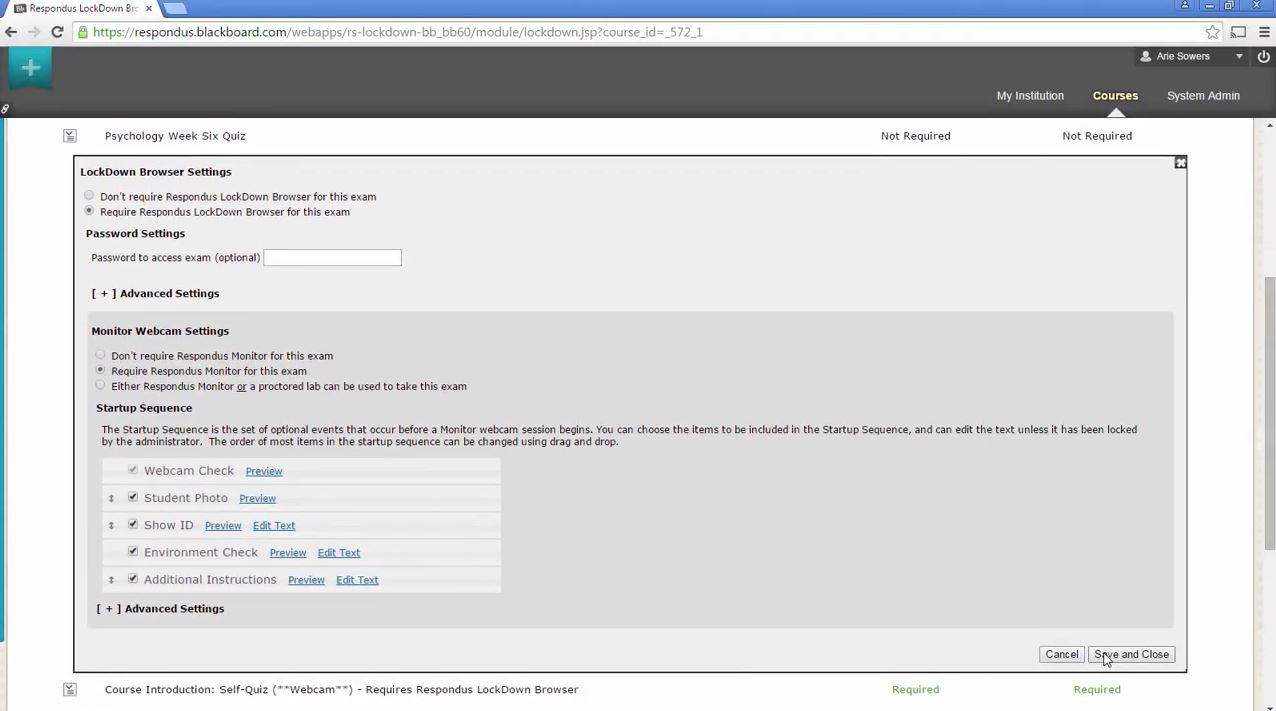1276x711 pixels.
Task: Click the small link icon at left edge
Action: point(5,109)
